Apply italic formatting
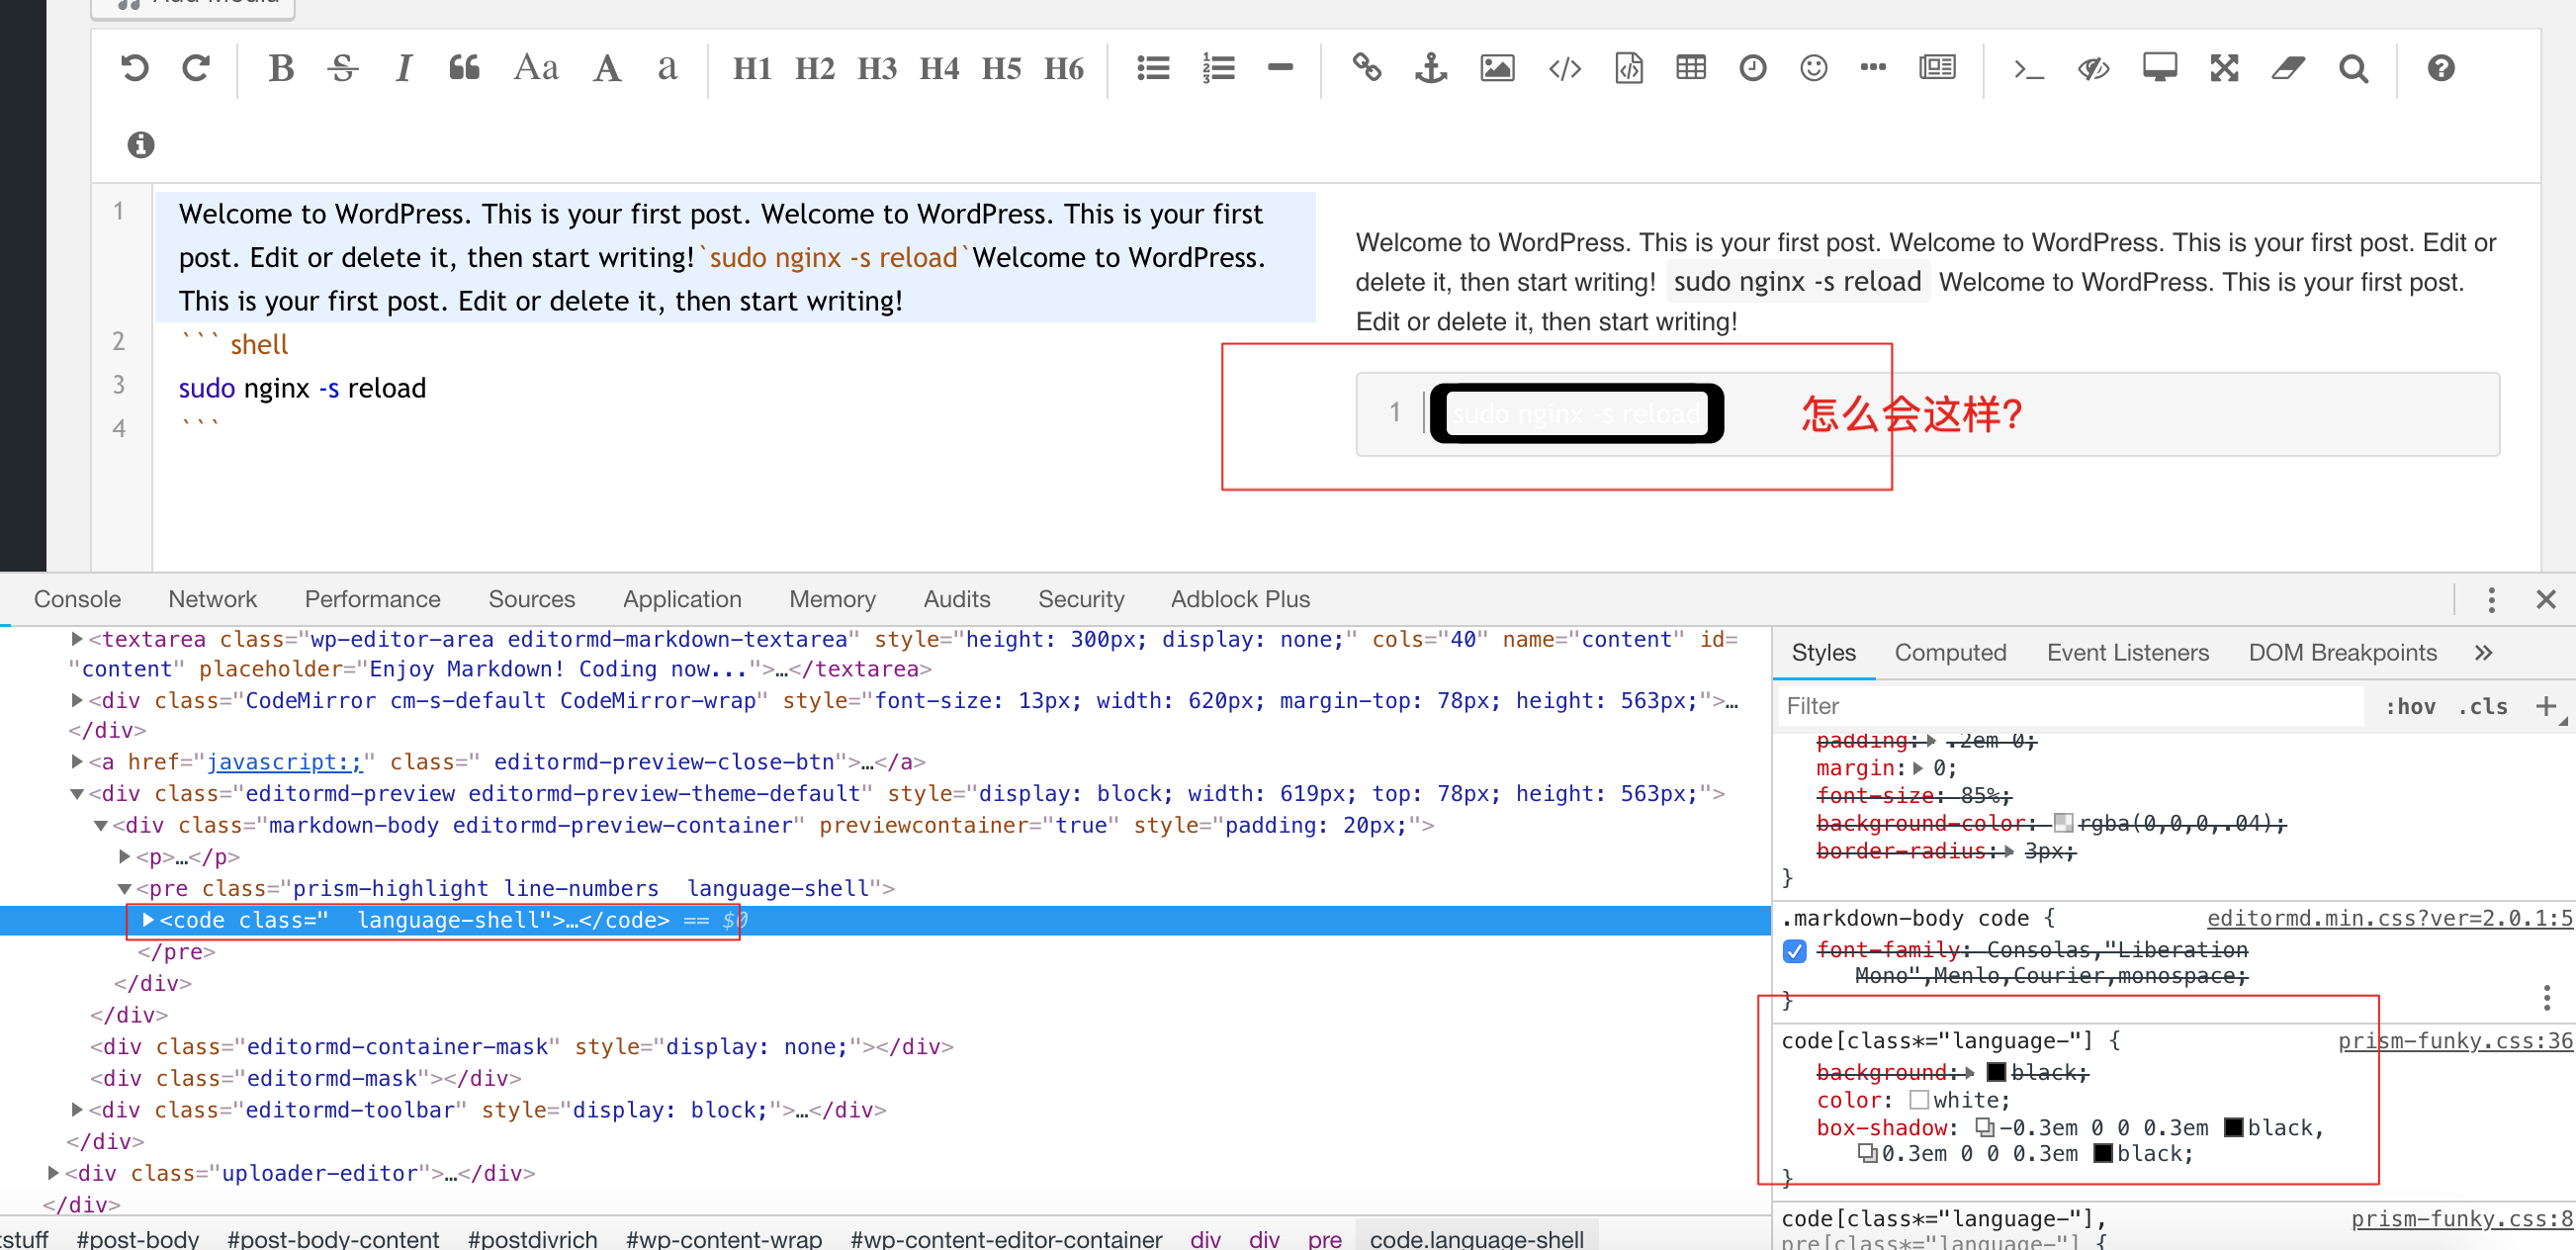Screen dimensions: 2576x1250 403,68
